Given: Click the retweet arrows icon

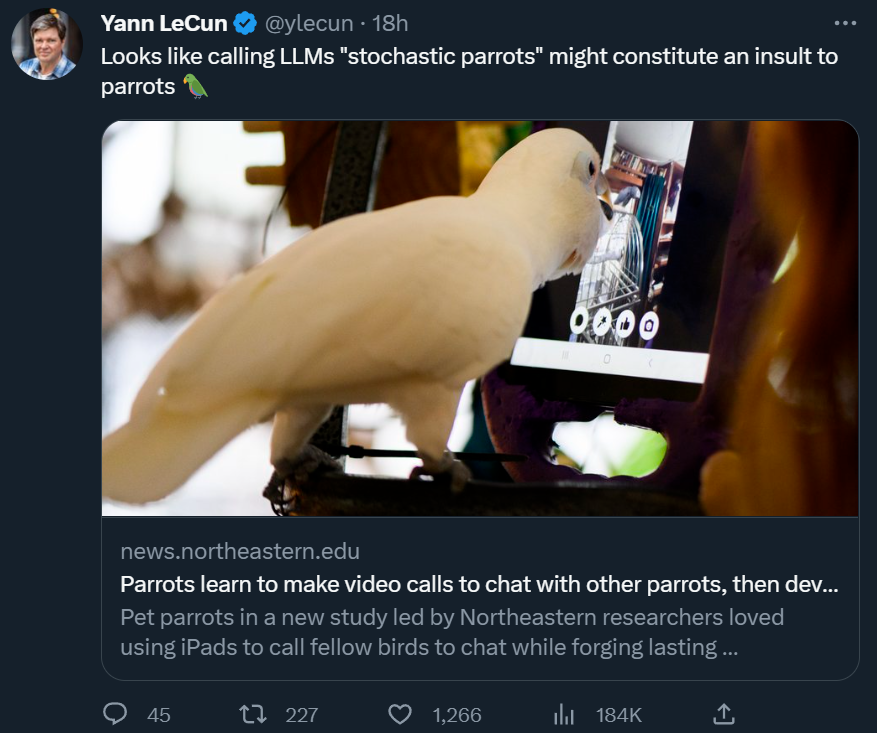Looking at the screenshot, I should tap(252, 715).
